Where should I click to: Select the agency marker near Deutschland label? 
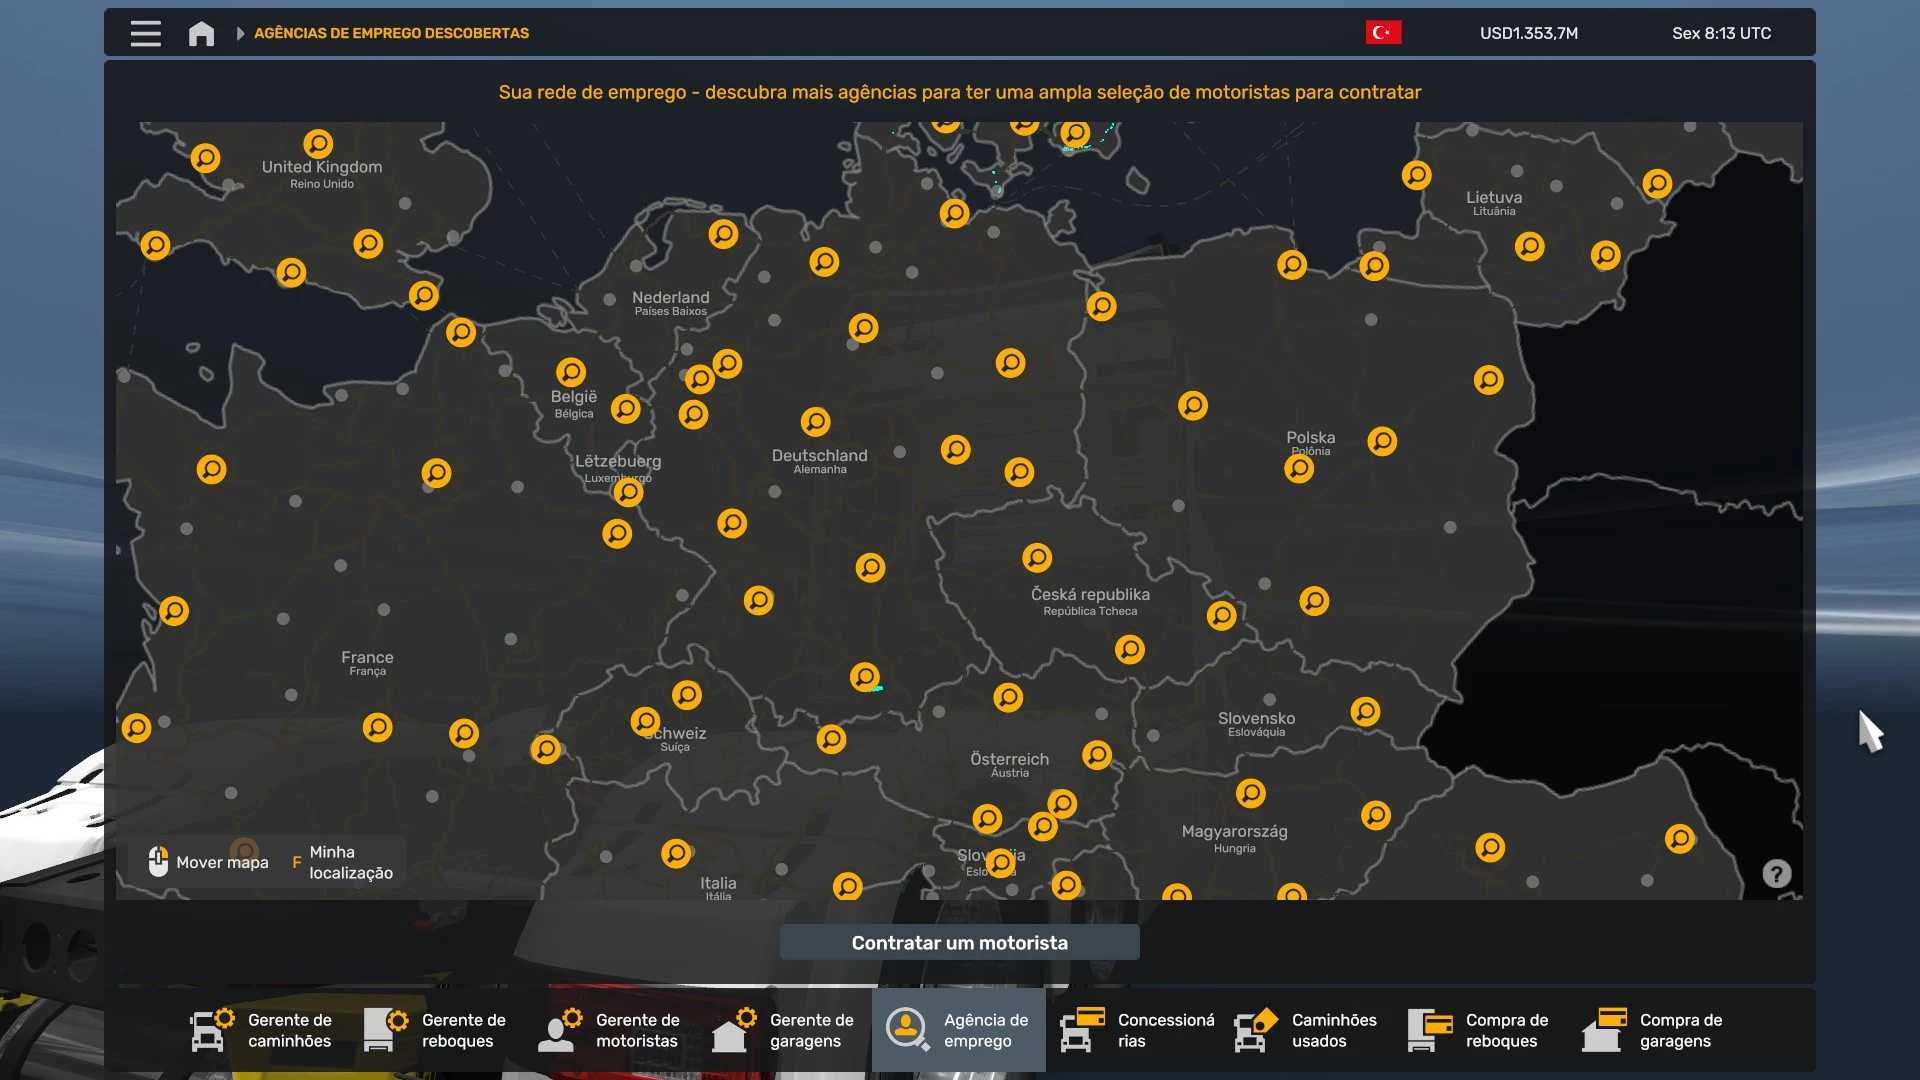[815, 422]
